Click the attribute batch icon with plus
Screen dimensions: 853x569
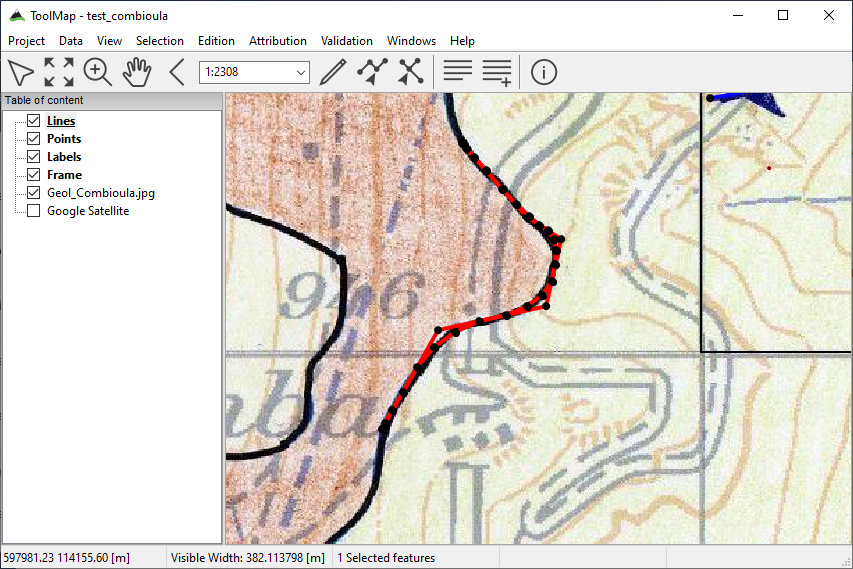point(497,73)
